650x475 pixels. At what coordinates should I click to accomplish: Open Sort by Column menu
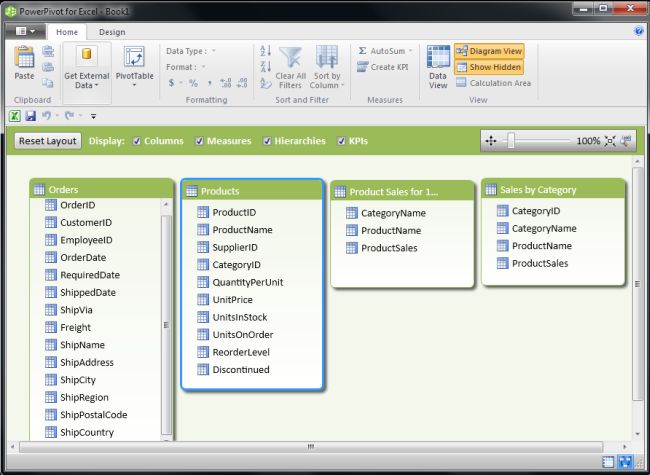[327, 67]
